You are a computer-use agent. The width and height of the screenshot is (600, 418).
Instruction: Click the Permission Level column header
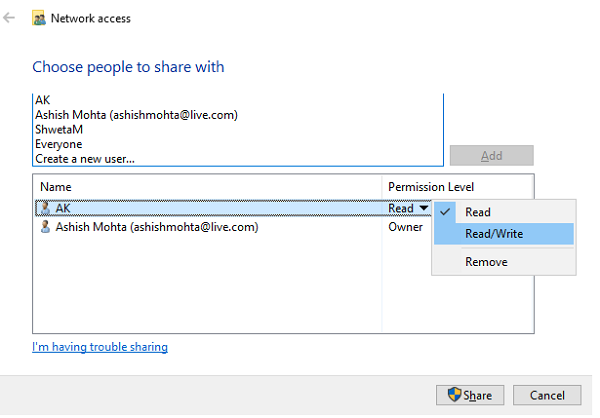(431, 187)
